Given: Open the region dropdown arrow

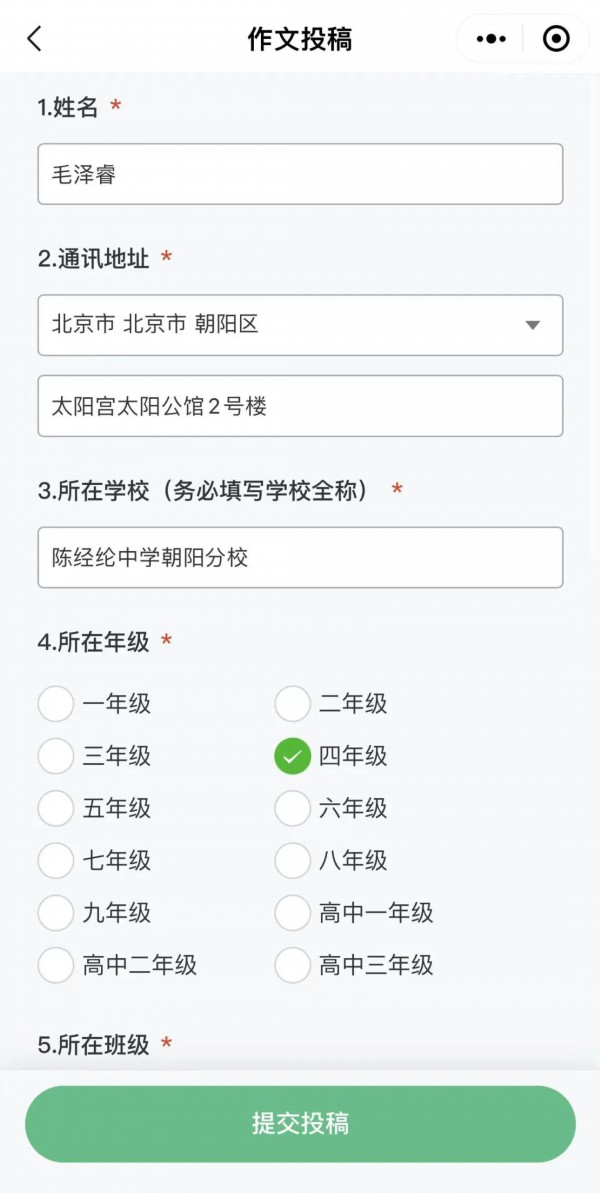Looking at the screenshot, I should 533,325.
